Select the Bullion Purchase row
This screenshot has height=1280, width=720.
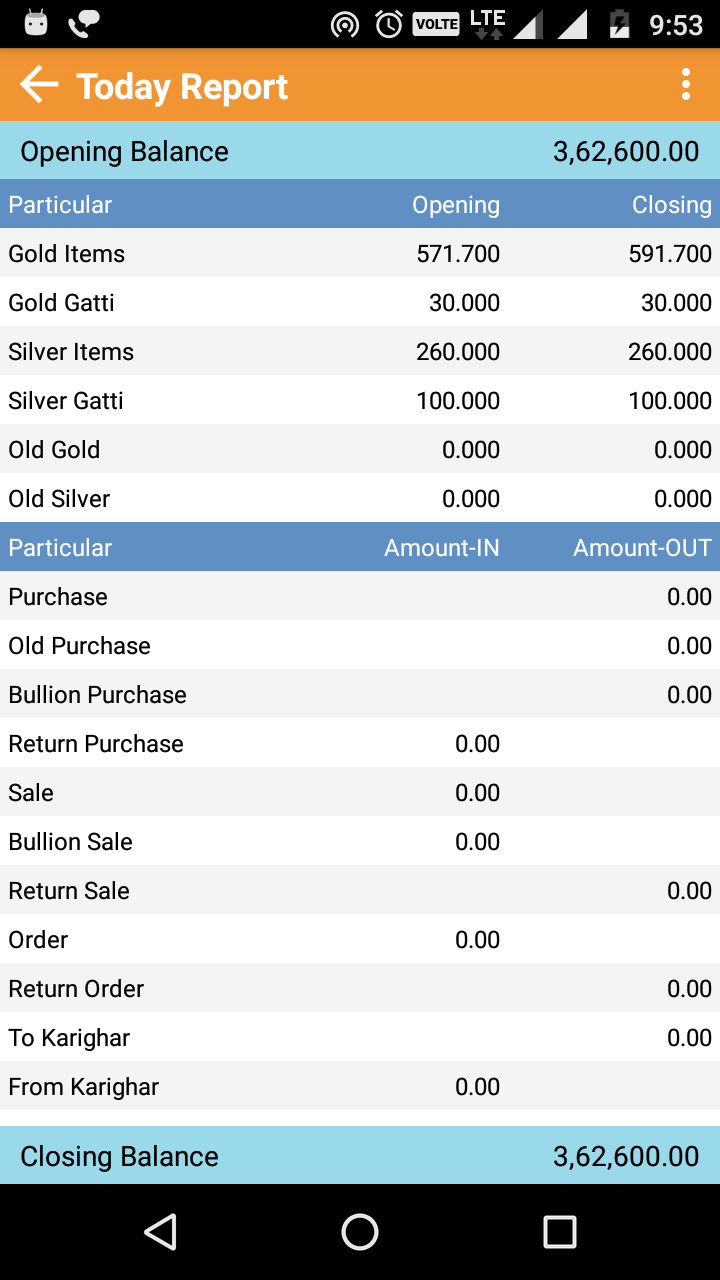[x=360, y=695]
